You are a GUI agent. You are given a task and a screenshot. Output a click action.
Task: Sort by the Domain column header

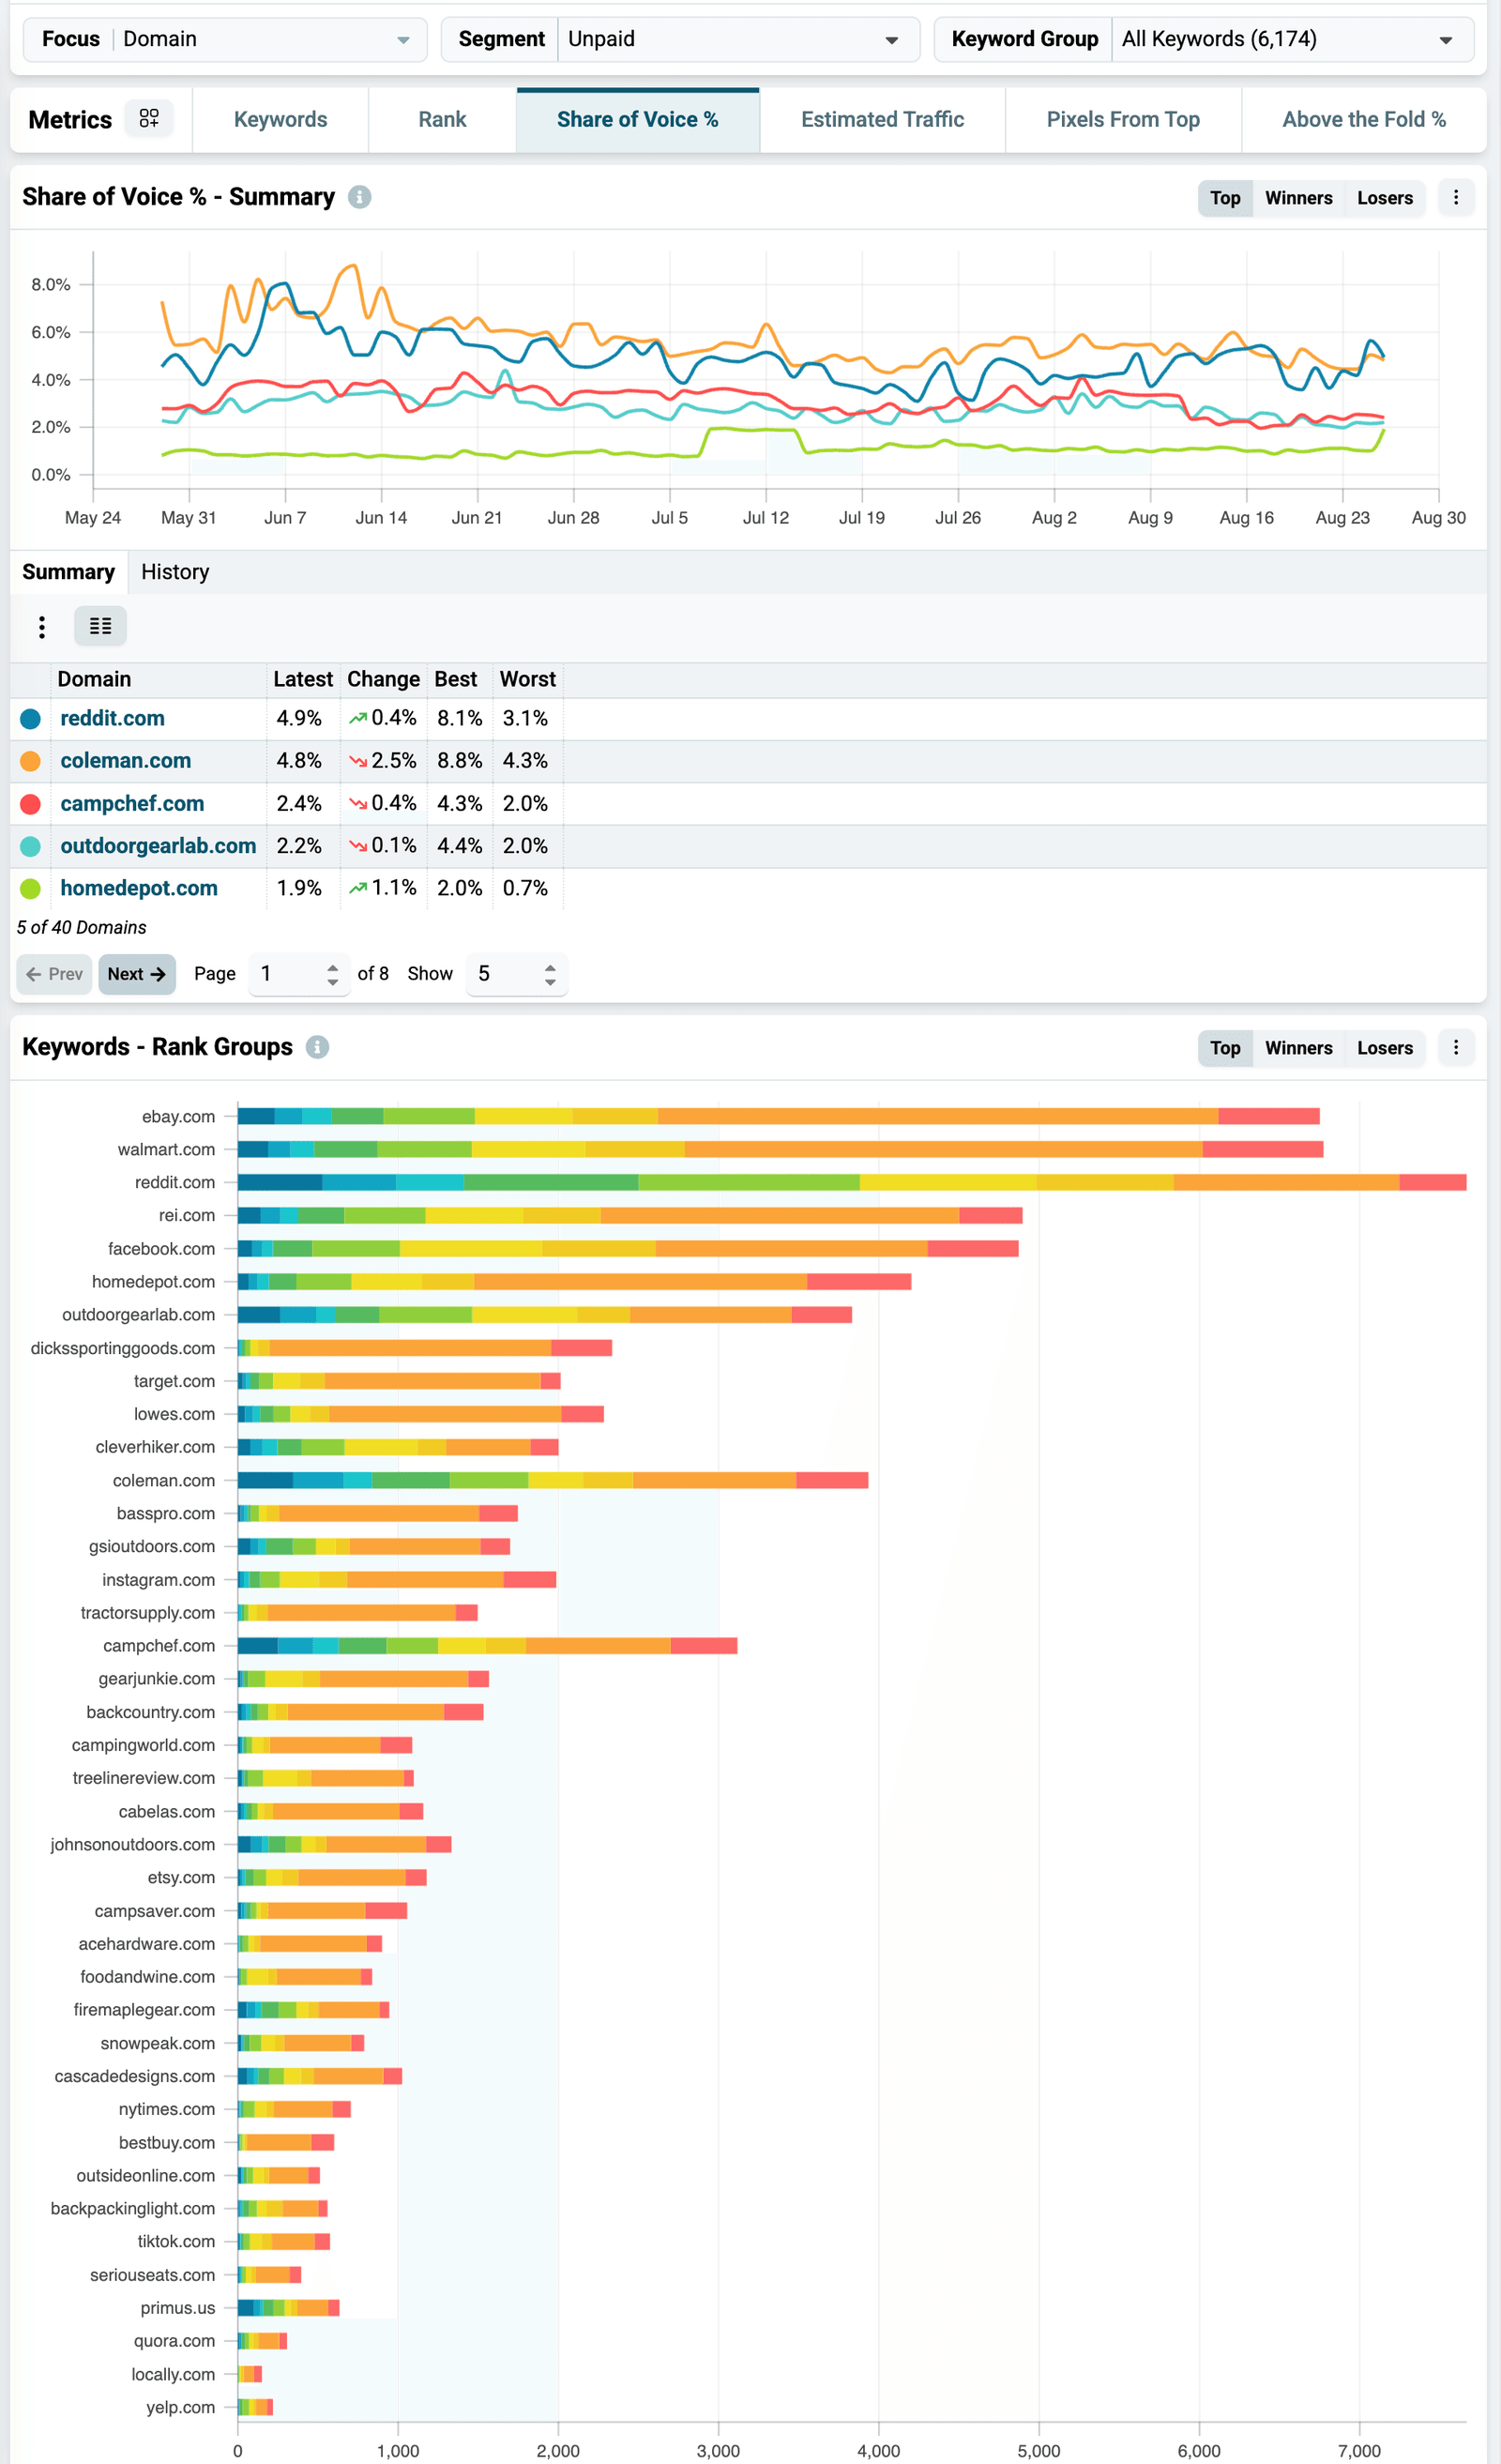[x=158, y=680]
